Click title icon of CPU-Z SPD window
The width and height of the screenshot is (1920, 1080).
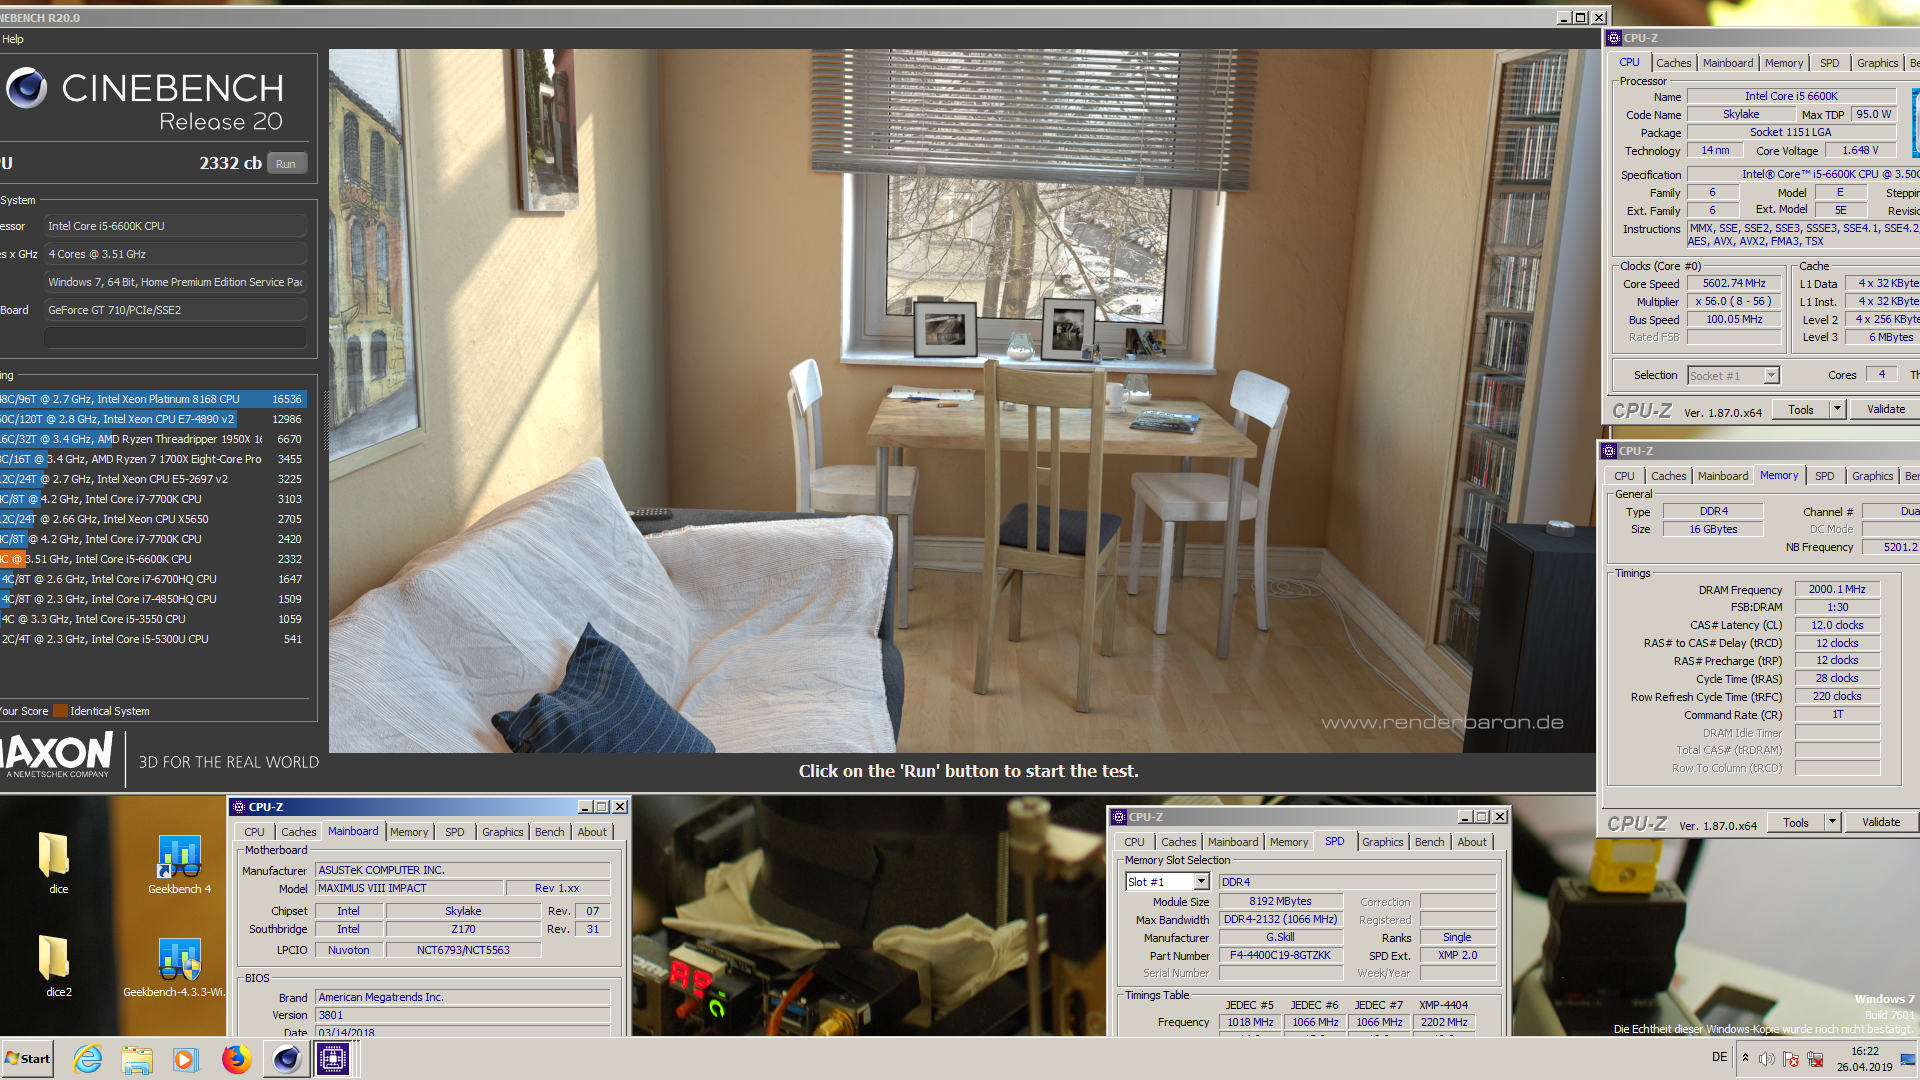[1119, 817]
